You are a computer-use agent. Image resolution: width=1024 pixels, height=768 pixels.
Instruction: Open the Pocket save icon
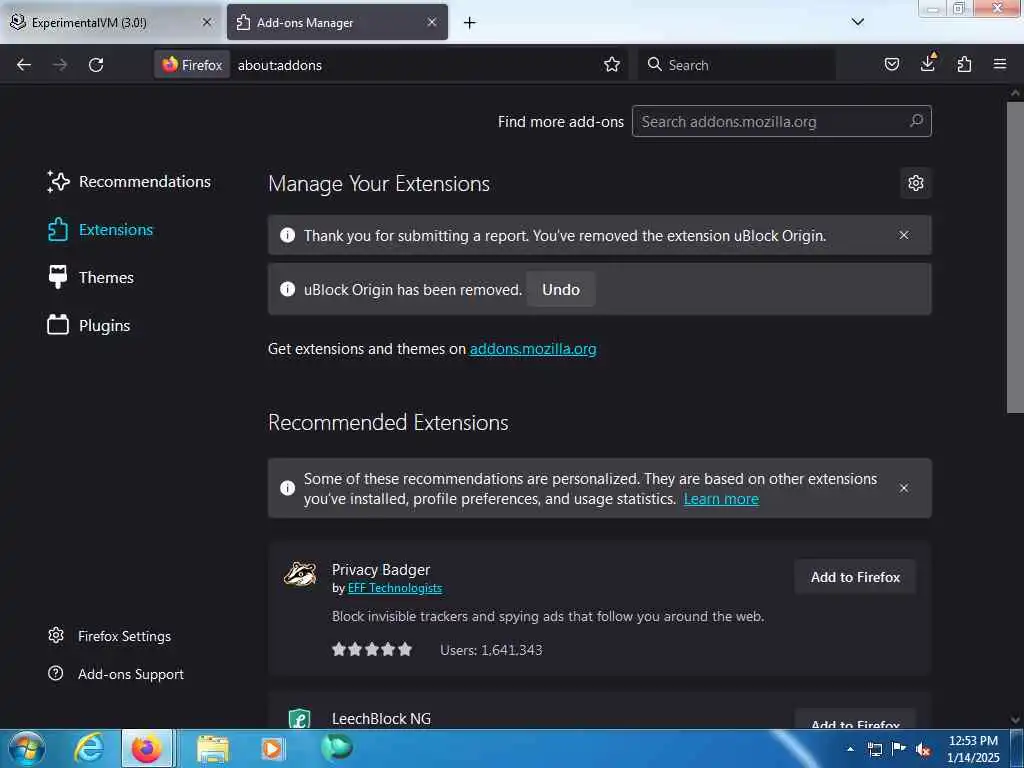(891, 64)
